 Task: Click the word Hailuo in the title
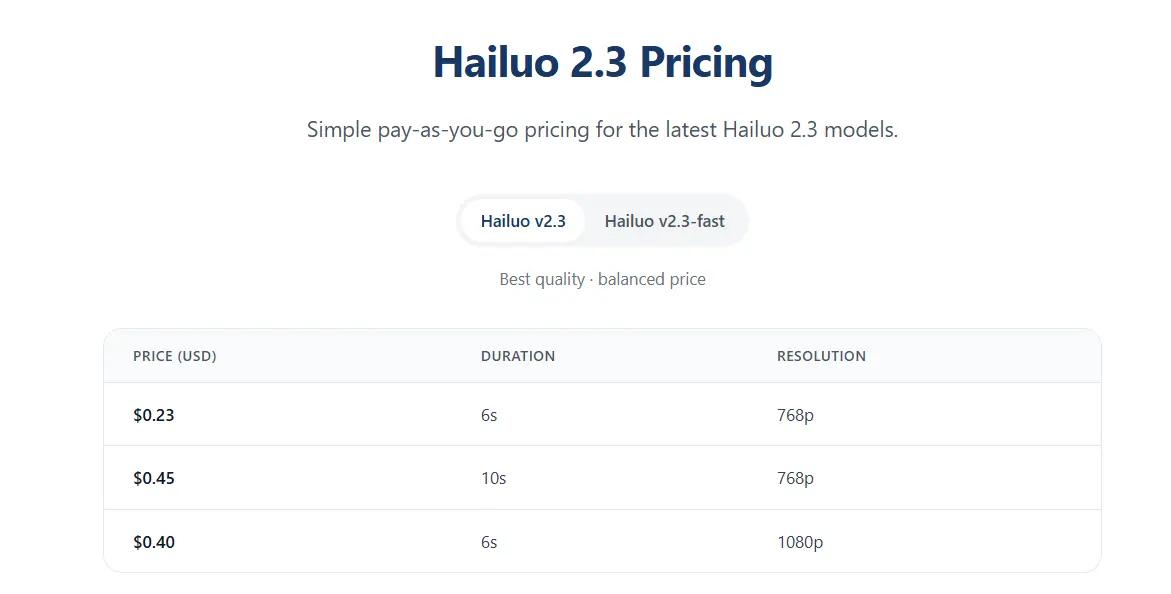[496, 61]
